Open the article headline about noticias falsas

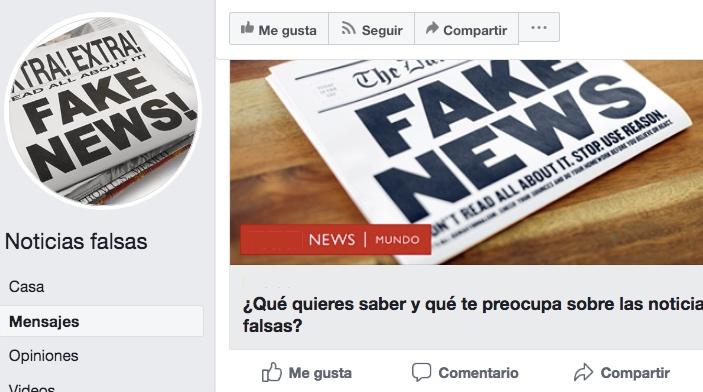473,314
